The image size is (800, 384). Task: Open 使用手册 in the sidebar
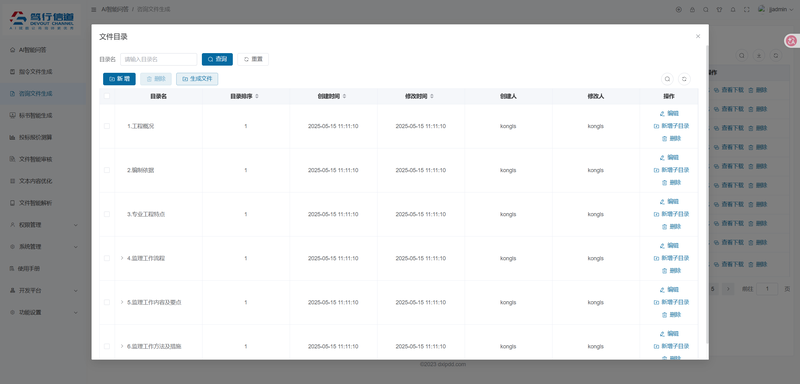click(x=43, y=268)
